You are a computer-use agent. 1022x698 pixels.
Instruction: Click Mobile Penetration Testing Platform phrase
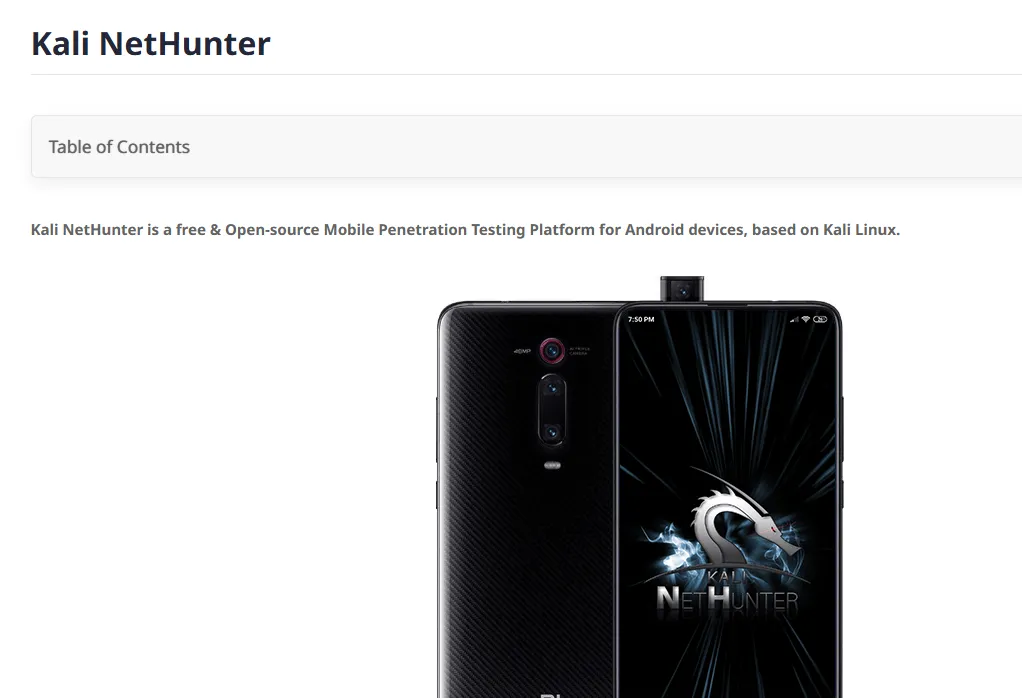click(460, 230)
